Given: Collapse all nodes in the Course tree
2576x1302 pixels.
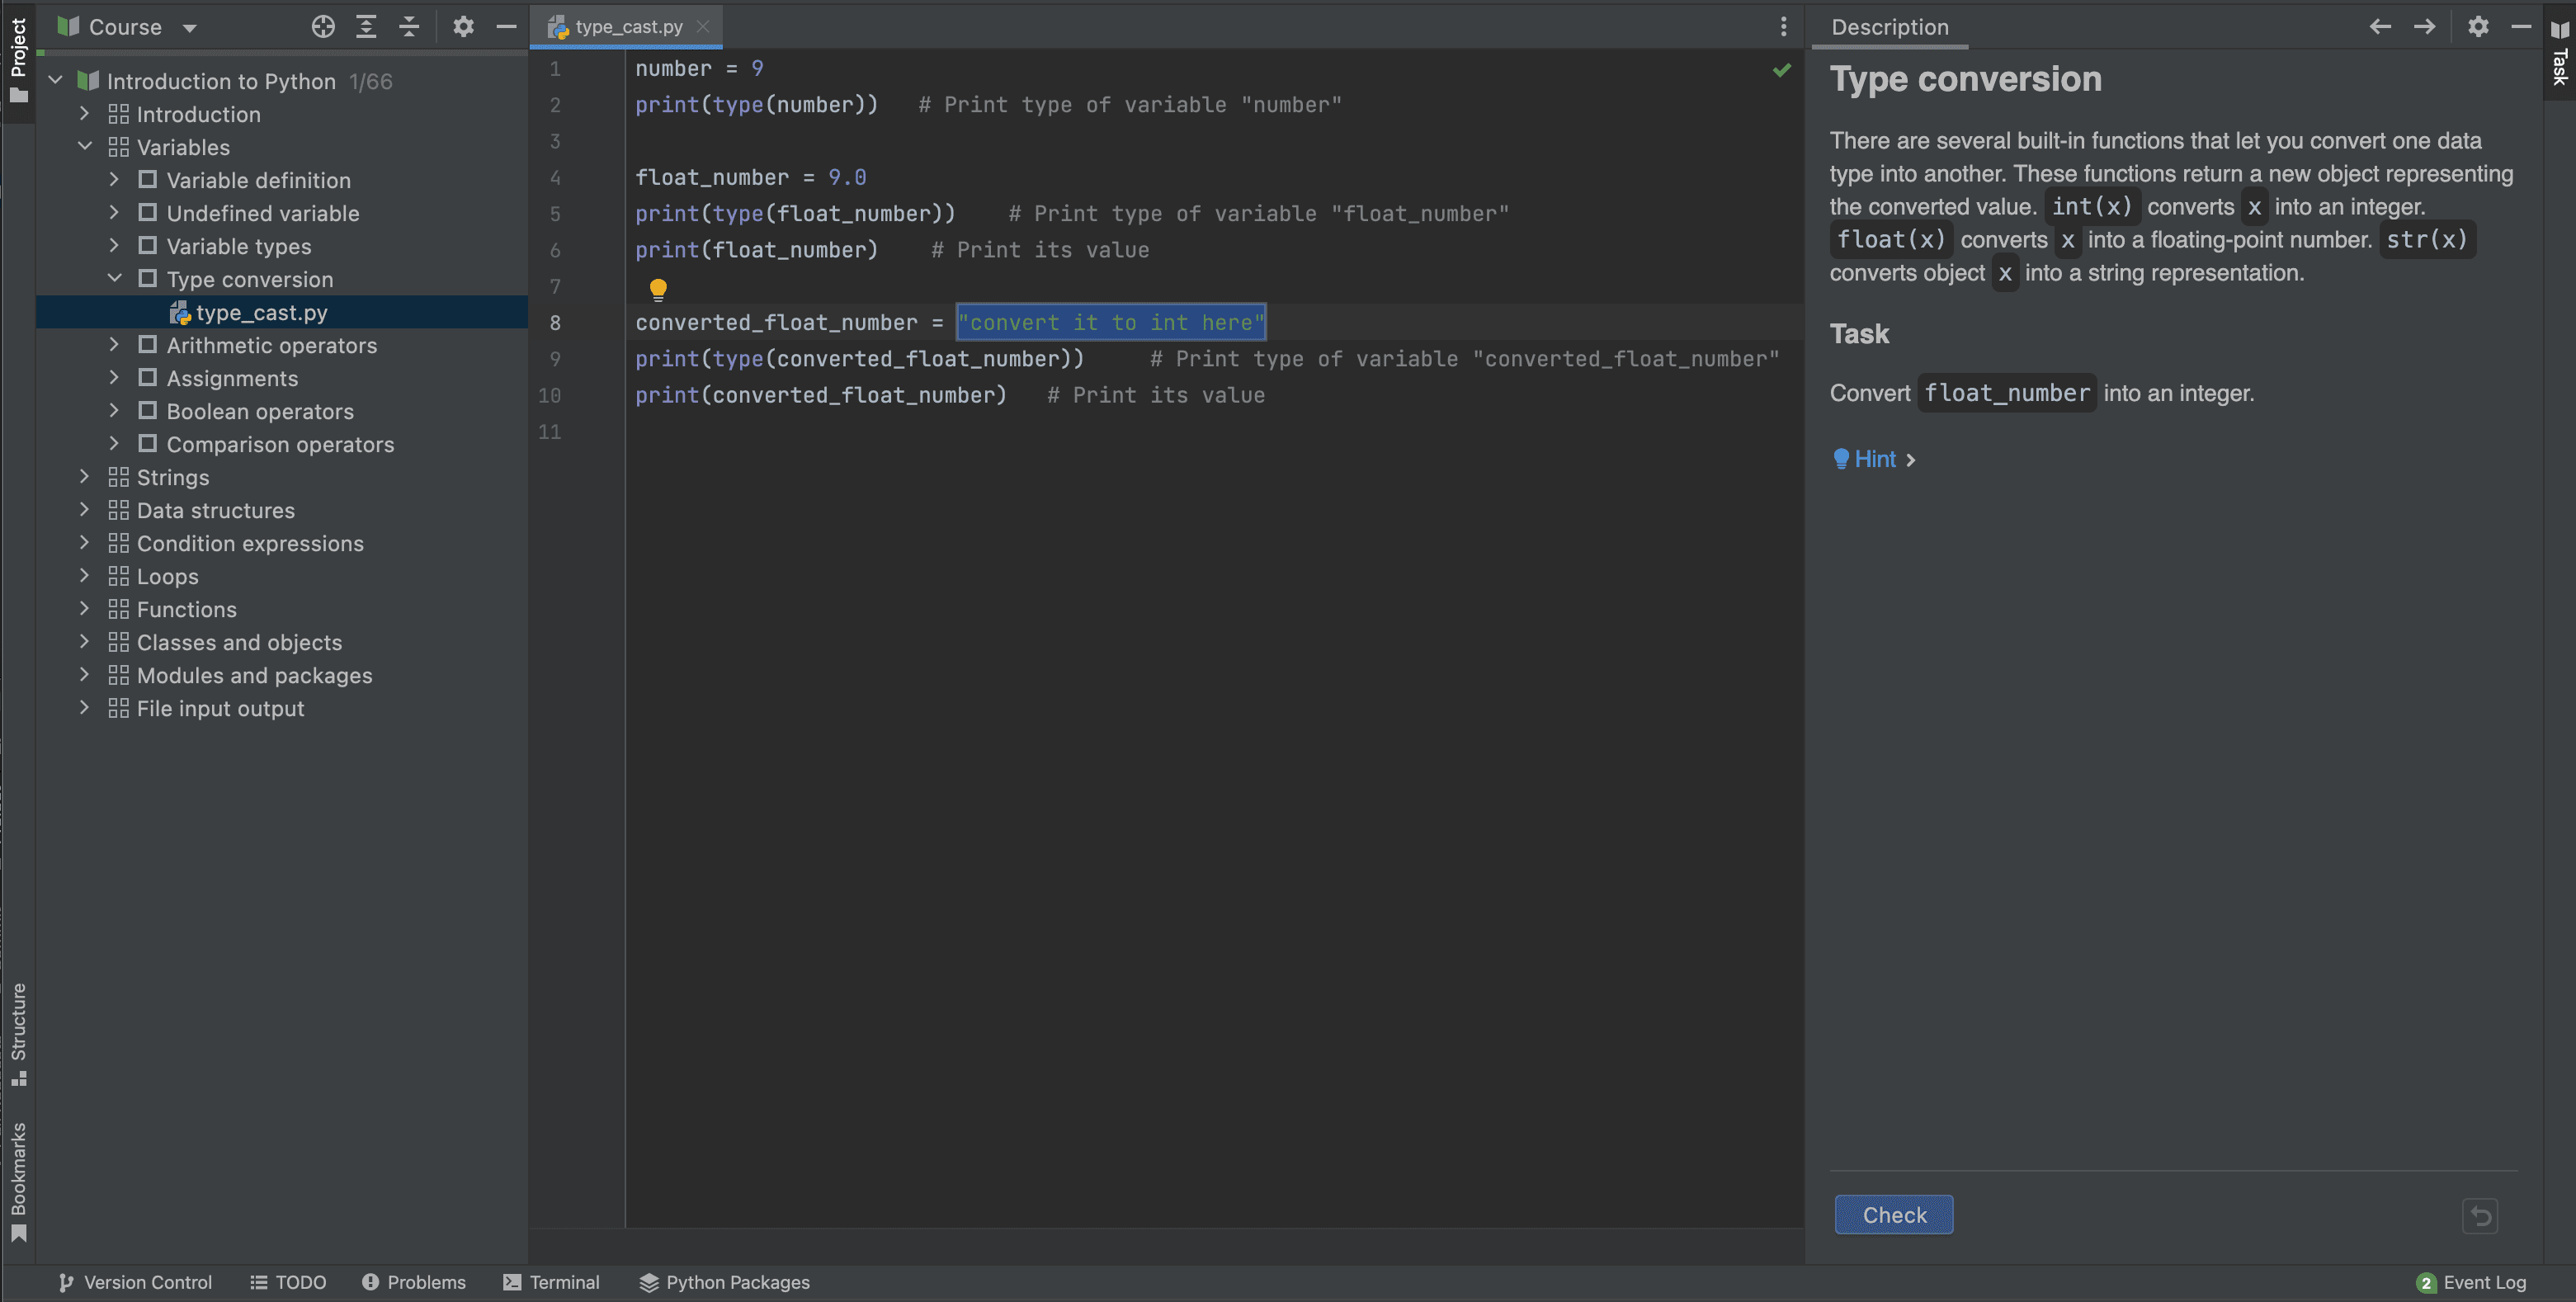Looking at the screenshot, I should (x=409, y=27).
